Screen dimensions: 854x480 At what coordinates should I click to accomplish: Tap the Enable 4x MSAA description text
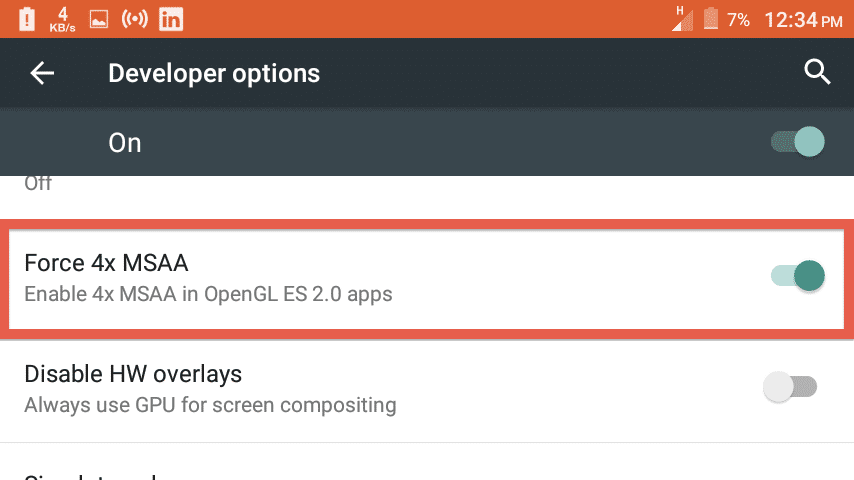pos(208,294)
